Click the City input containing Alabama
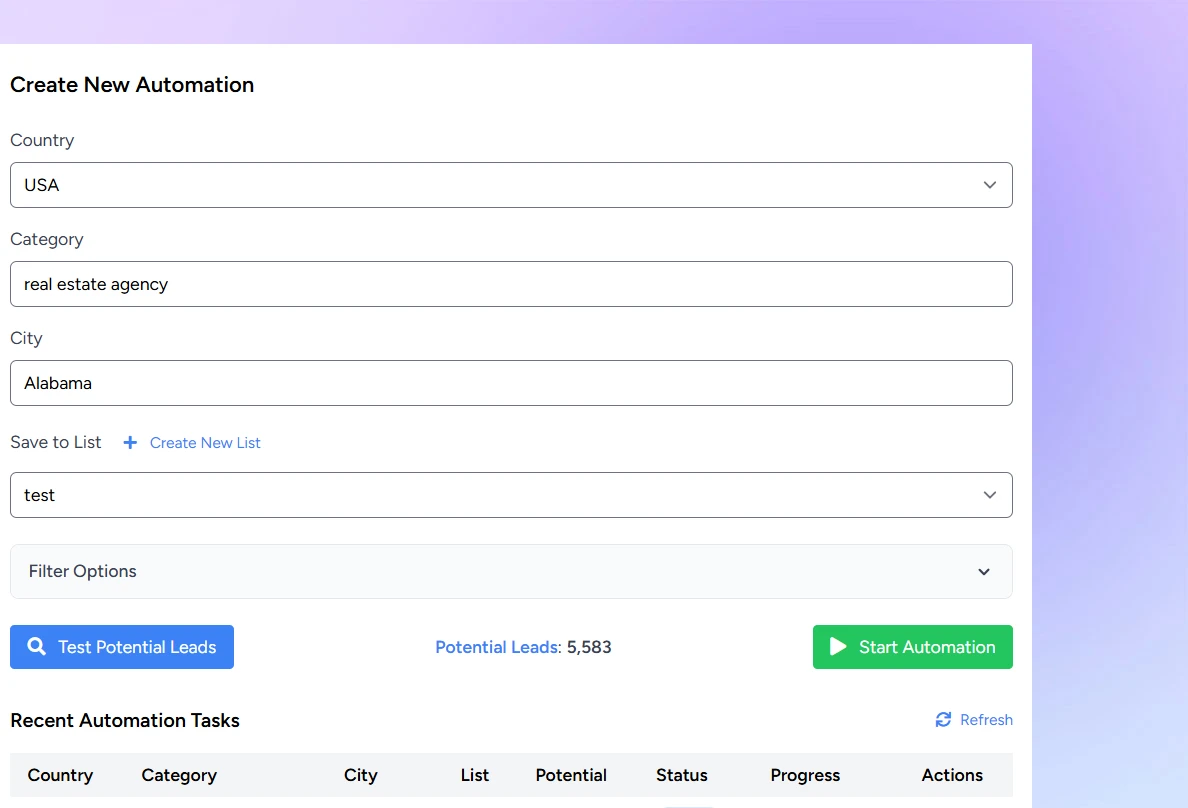Image resolution: width=1188 pixels, height=808 pixels. [511, 383]
